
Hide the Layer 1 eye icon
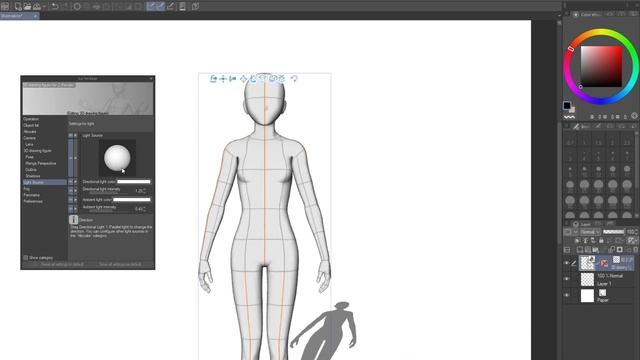[x=567, y=279]
